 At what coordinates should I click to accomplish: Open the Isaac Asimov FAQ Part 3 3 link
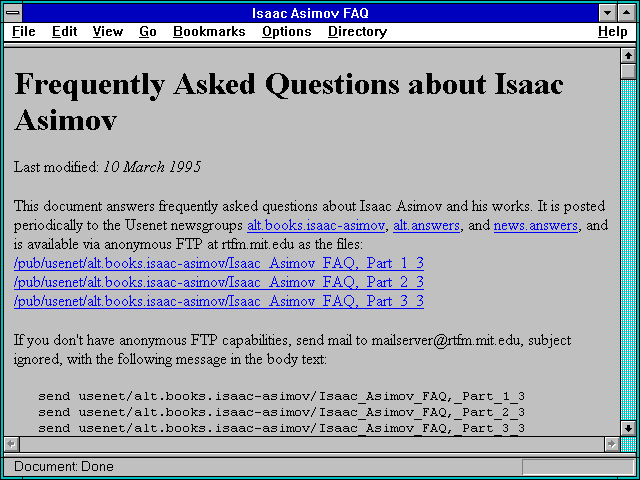click(219, 301)
